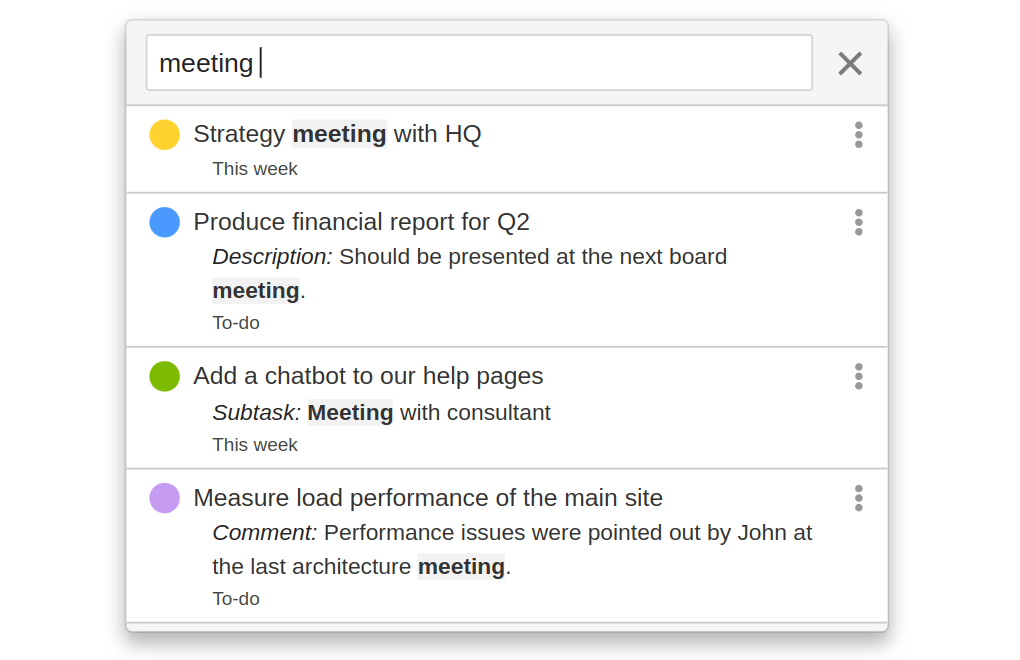Click the meeting search input field

point(478,63)
